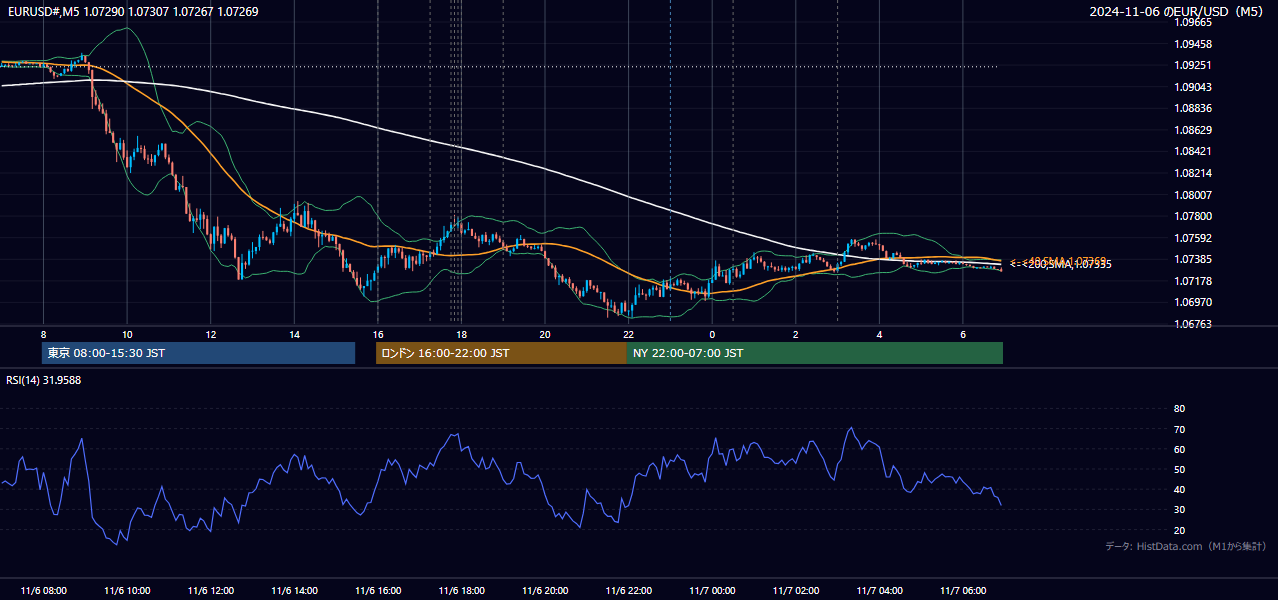Click hour 10 on price chart time axis
Viewport: 1278px width, 600px height.
click(127, 334)
